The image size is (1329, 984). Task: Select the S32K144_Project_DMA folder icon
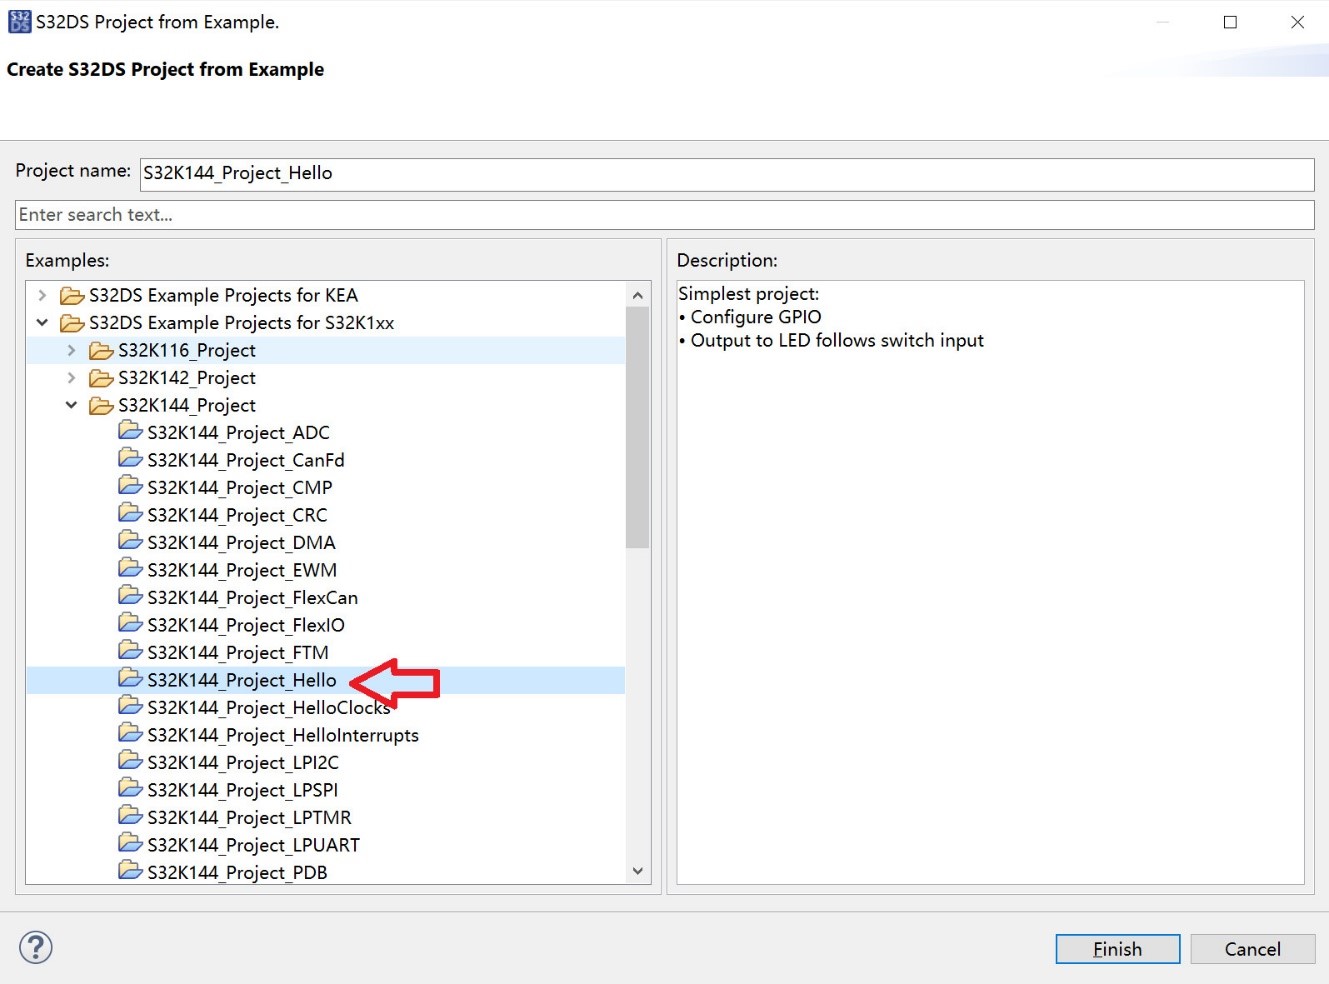pos(130,541)
